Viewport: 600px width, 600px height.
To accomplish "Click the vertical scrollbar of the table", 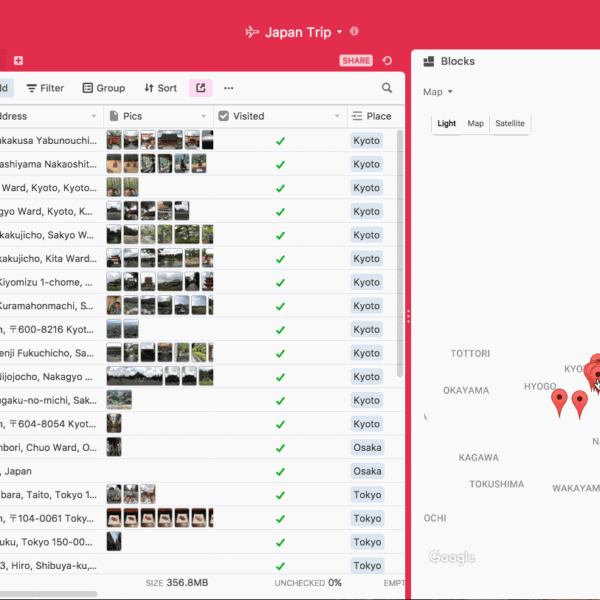I will [401, 250].
